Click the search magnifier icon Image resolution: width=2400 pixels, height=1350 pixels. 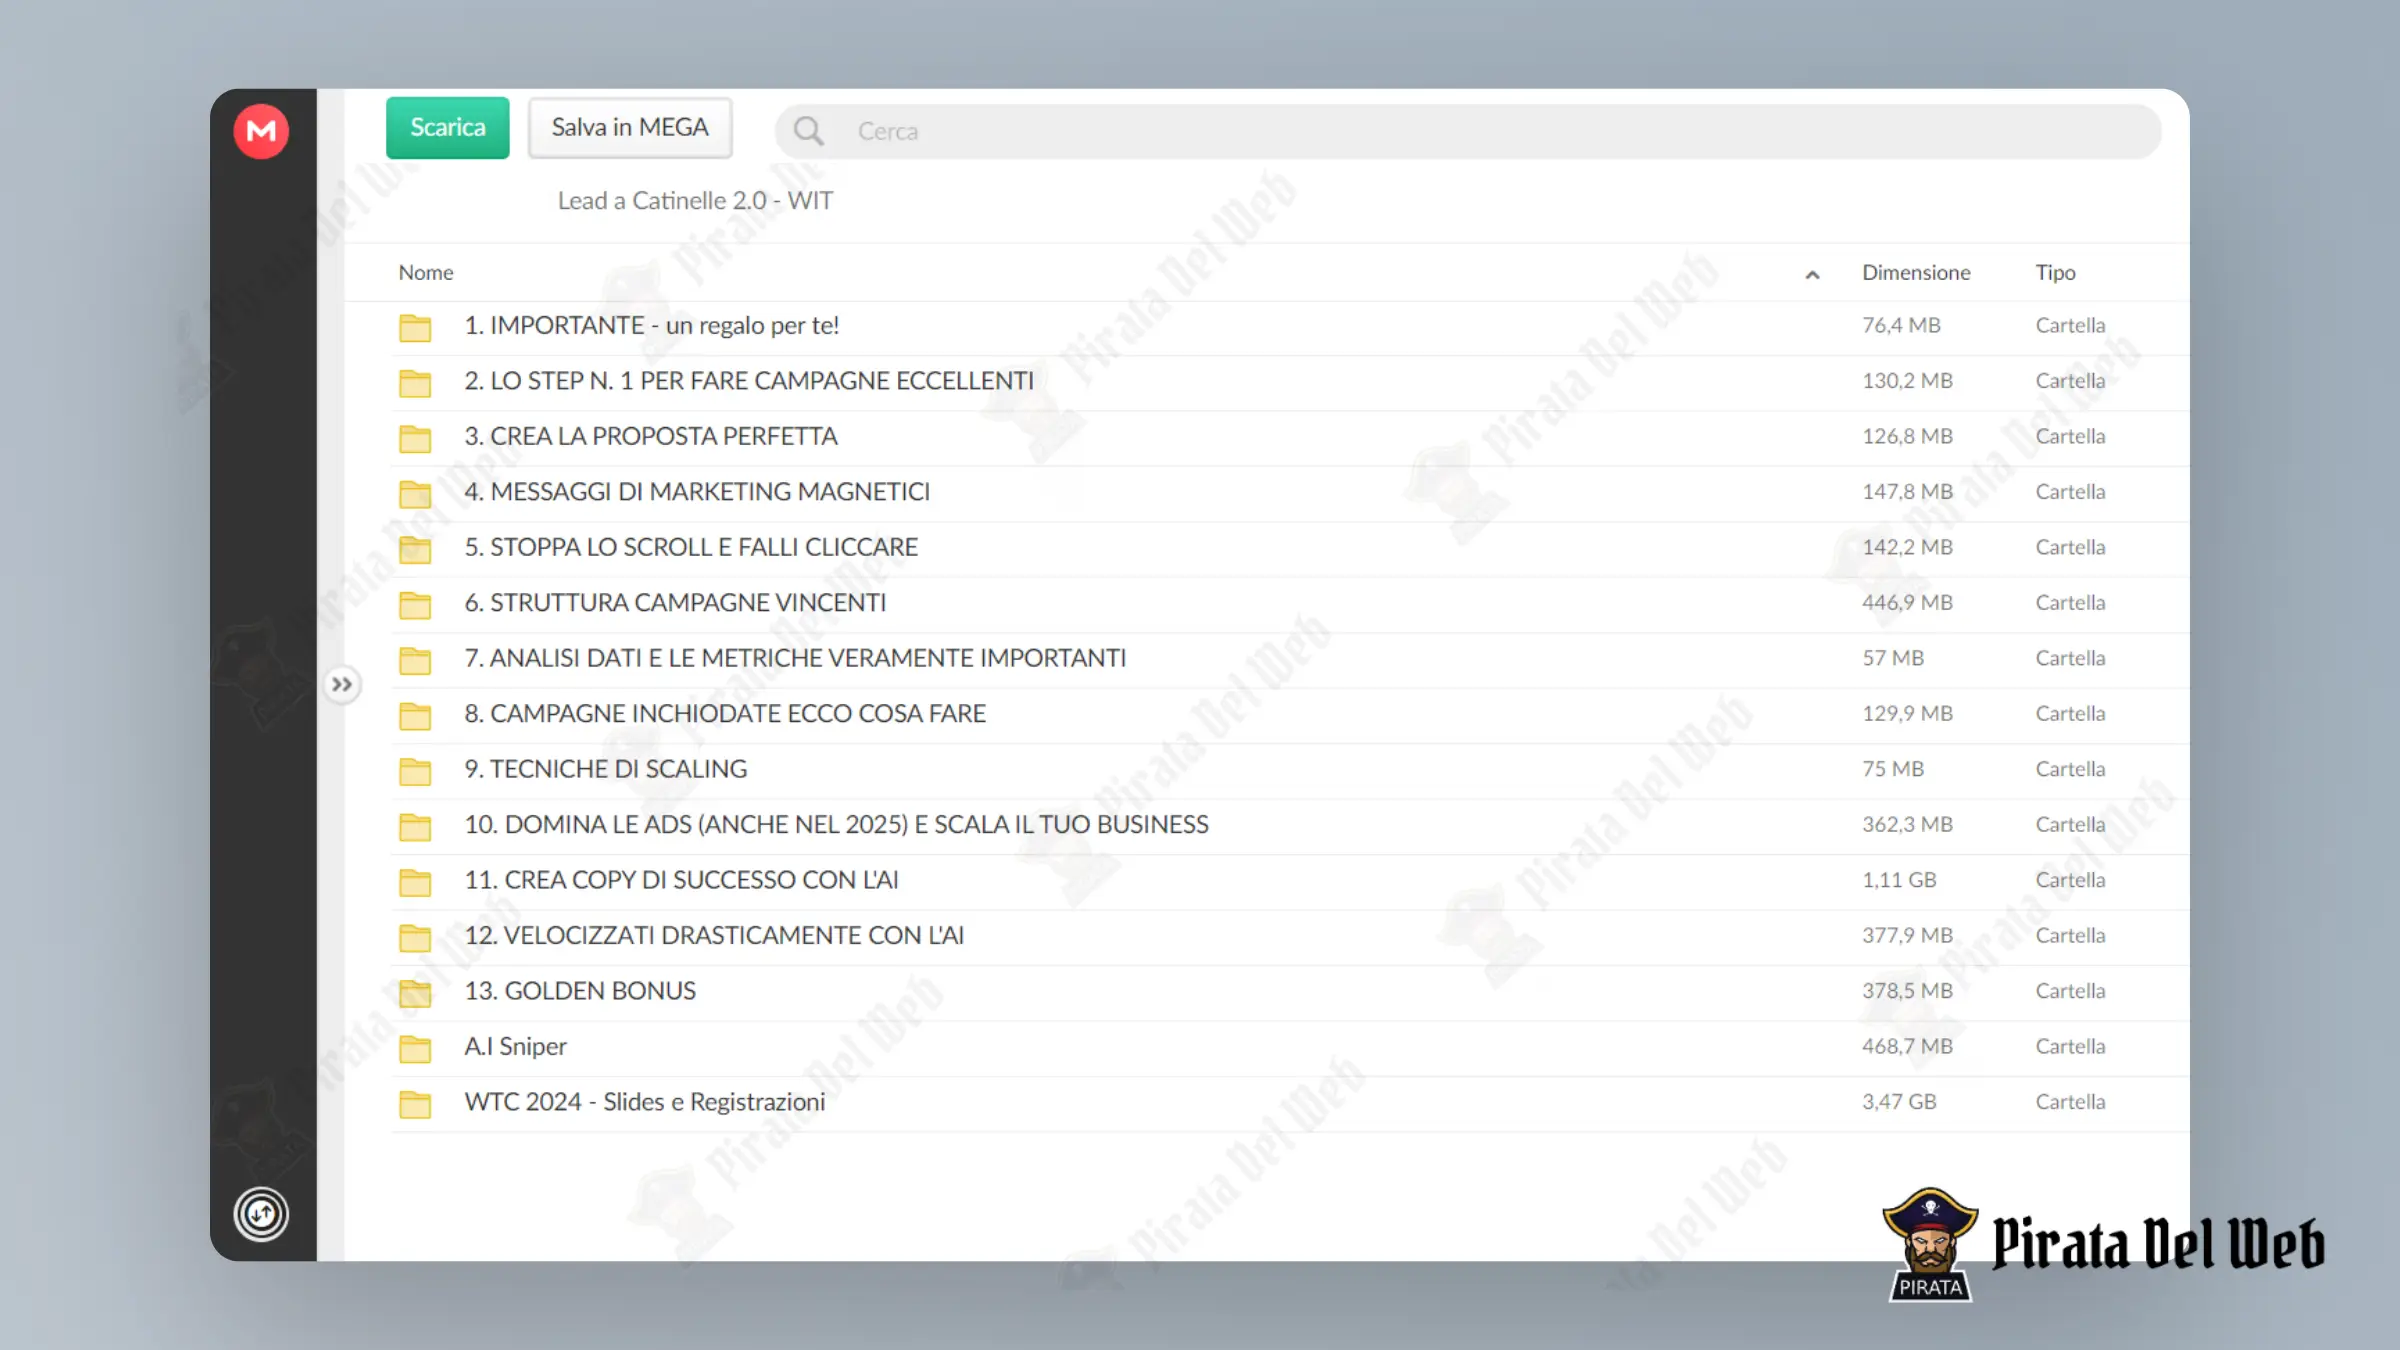pyautogui.click(x=808, y=131)
